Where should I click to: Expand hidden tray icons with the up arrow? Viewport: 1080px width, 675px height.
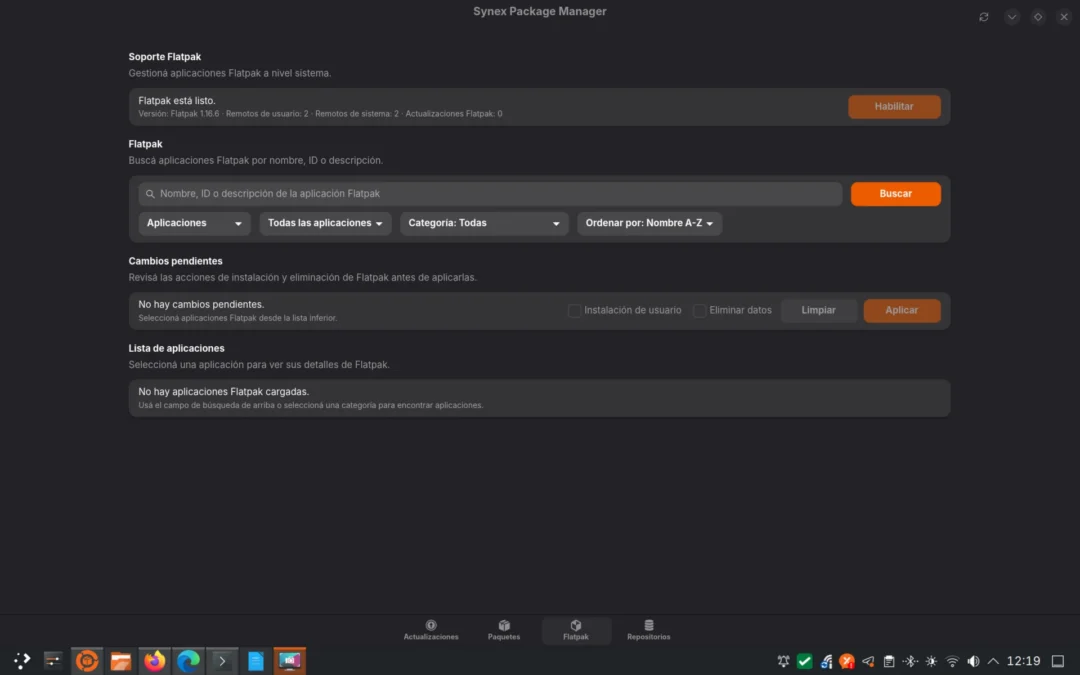point(993,661)
